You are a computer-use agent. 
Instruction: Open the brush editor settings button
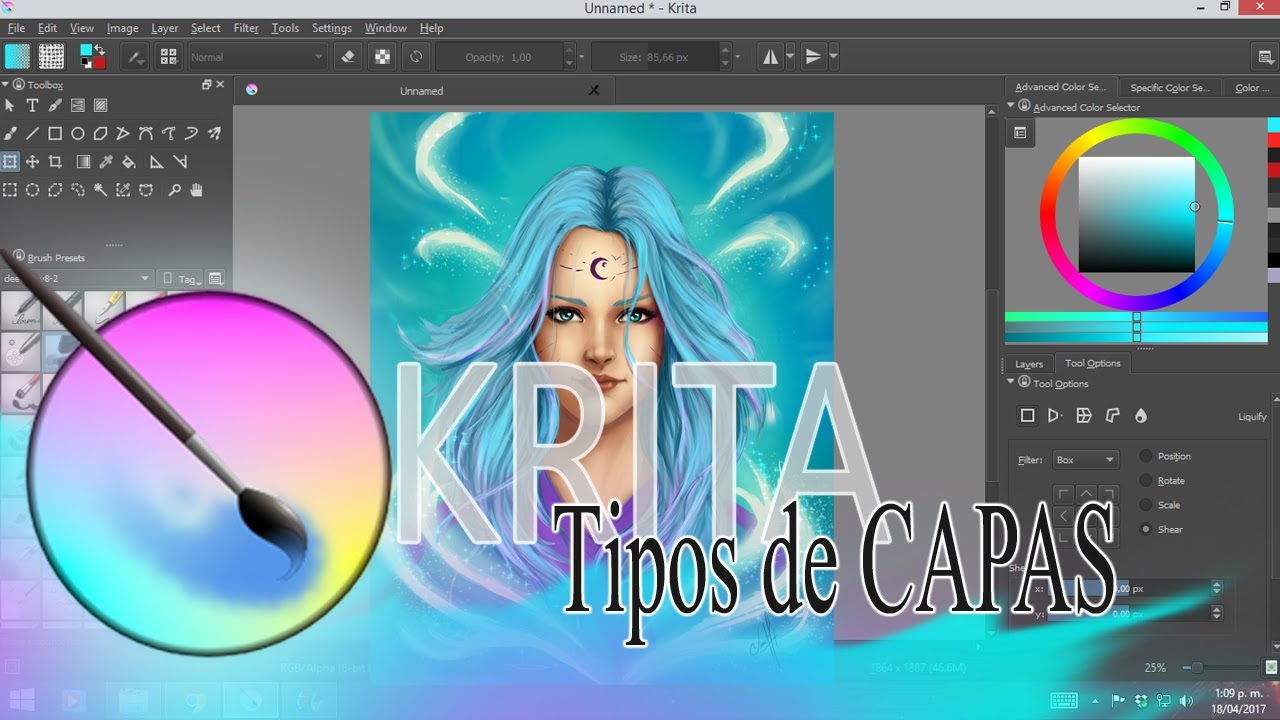(x=135, y=57)
